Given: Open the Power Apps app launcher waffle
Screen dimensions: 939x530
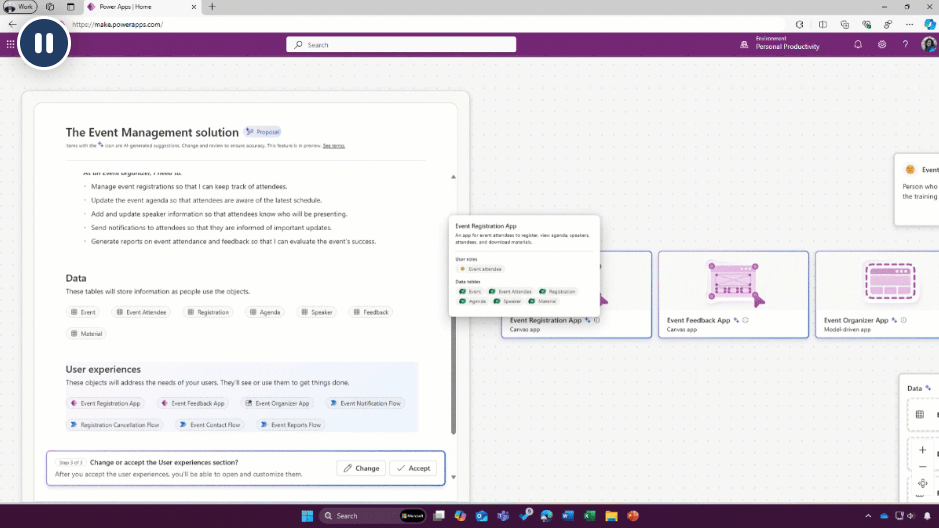Looking at the screenshot, I should tap(10, 44).
